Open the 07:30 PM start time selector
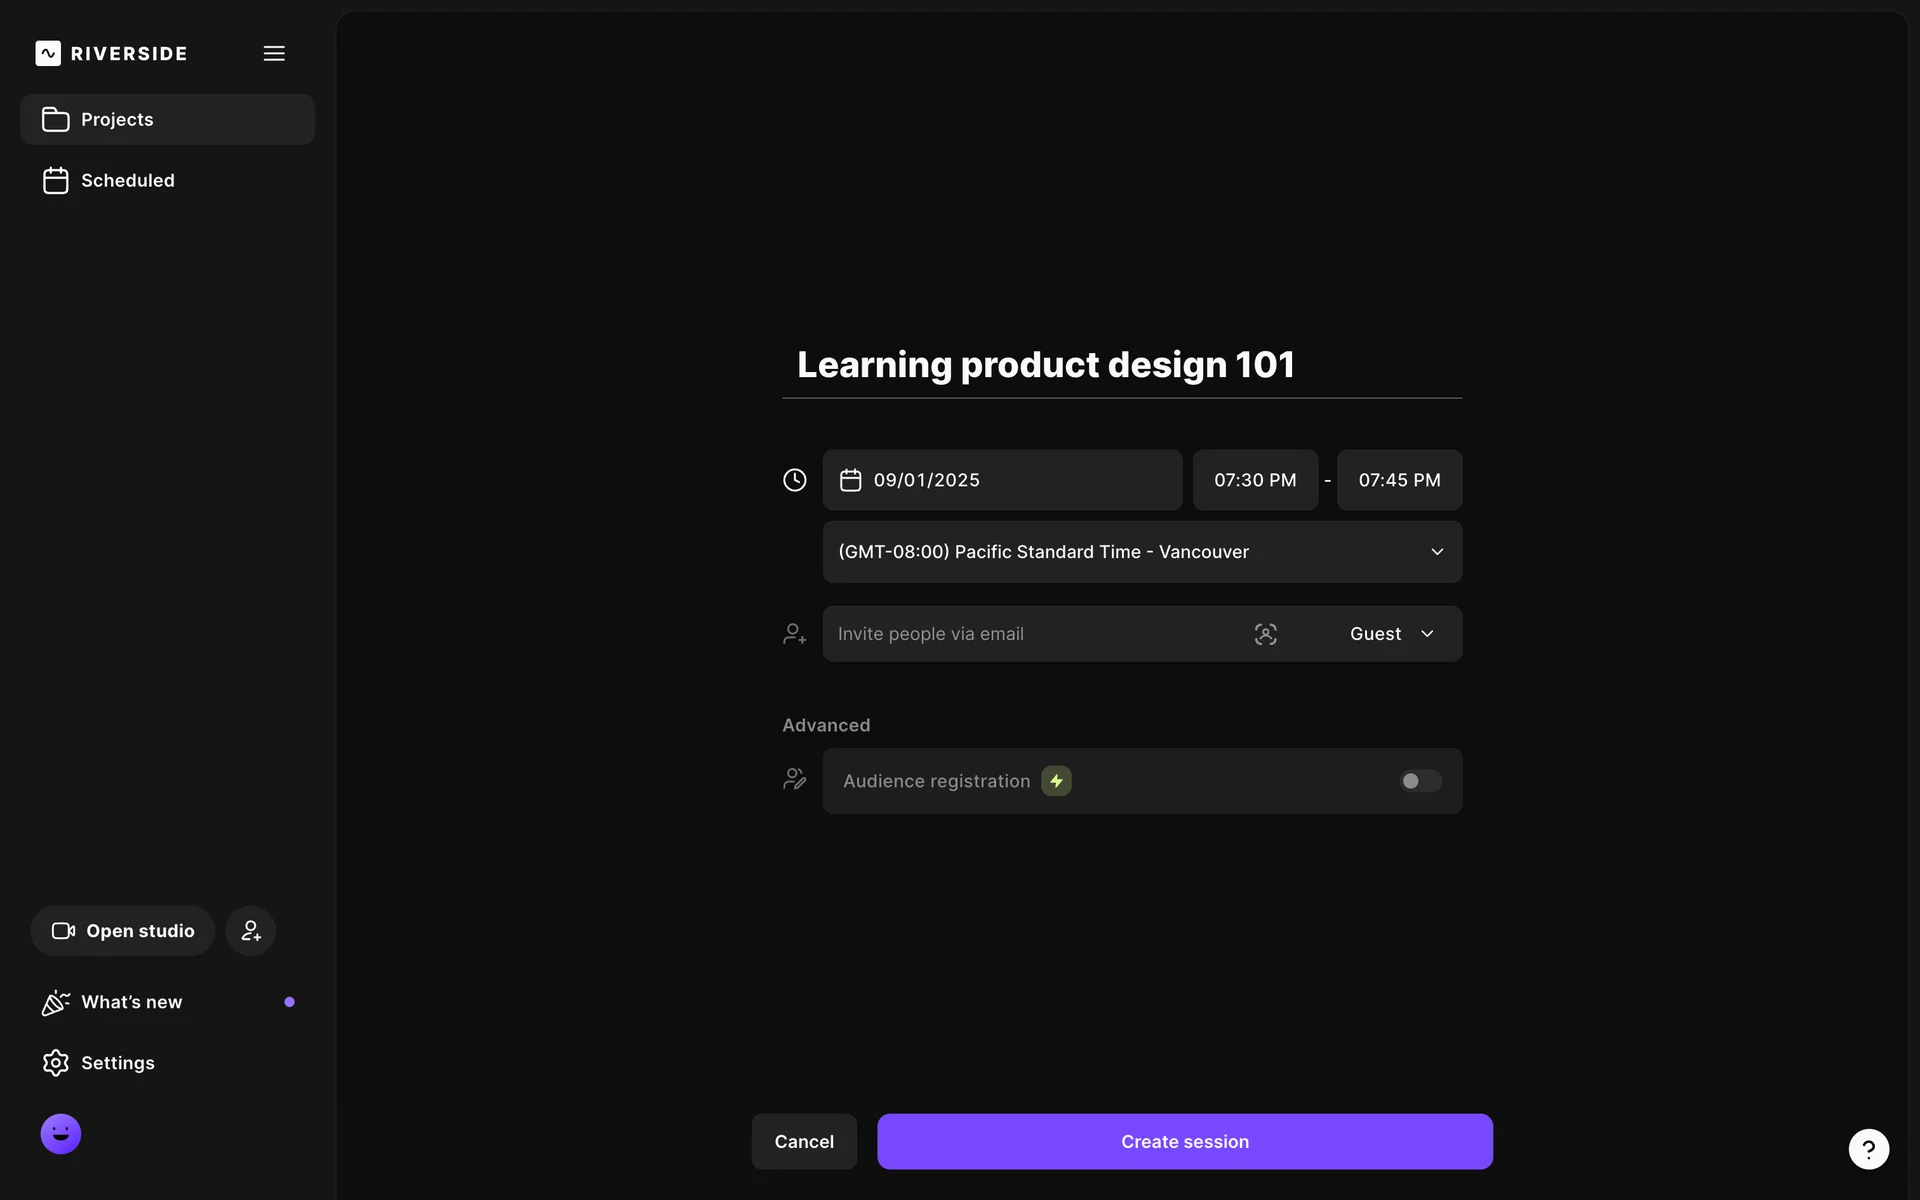This screenshot has height=1200, width=1920. [1255, 480]
